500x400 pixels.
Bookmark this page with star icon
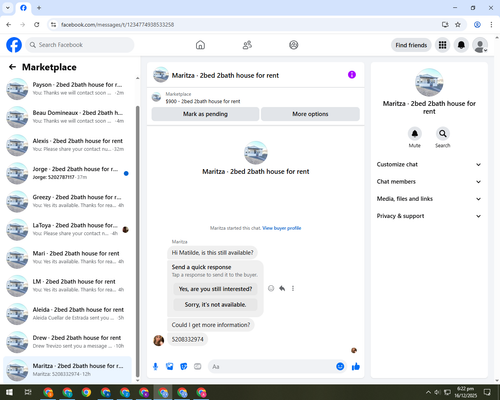pyautogui.click(x=458, y=25)
